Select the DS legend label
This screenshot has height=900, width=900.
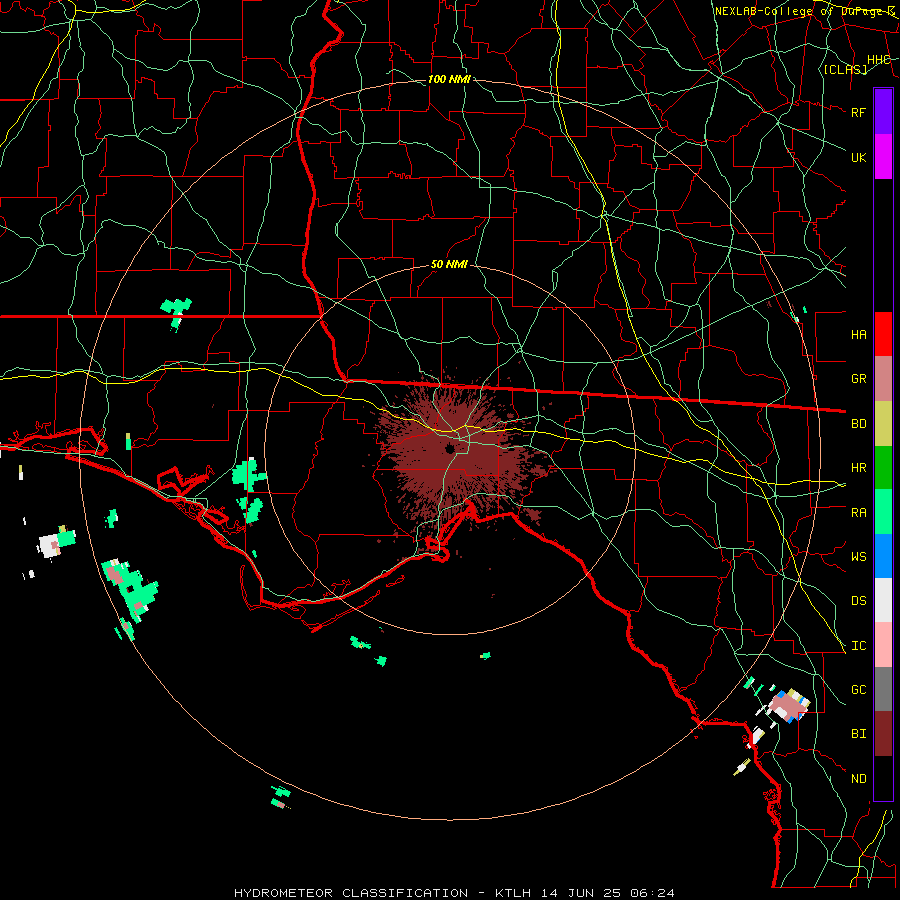859,600
